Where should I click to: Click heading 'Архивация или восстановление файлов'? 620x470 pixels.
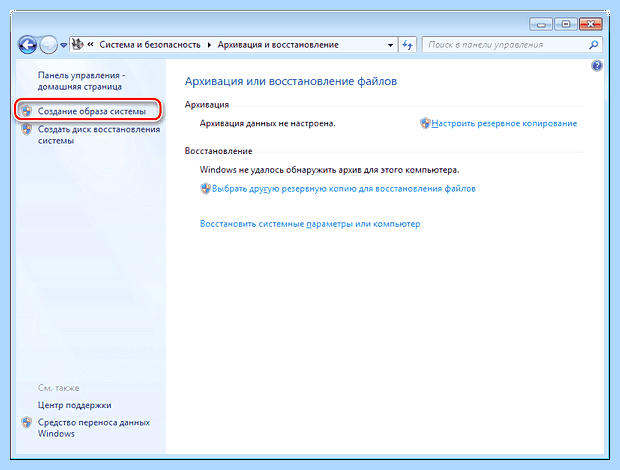pyautogui.click(x=291, y=81)
